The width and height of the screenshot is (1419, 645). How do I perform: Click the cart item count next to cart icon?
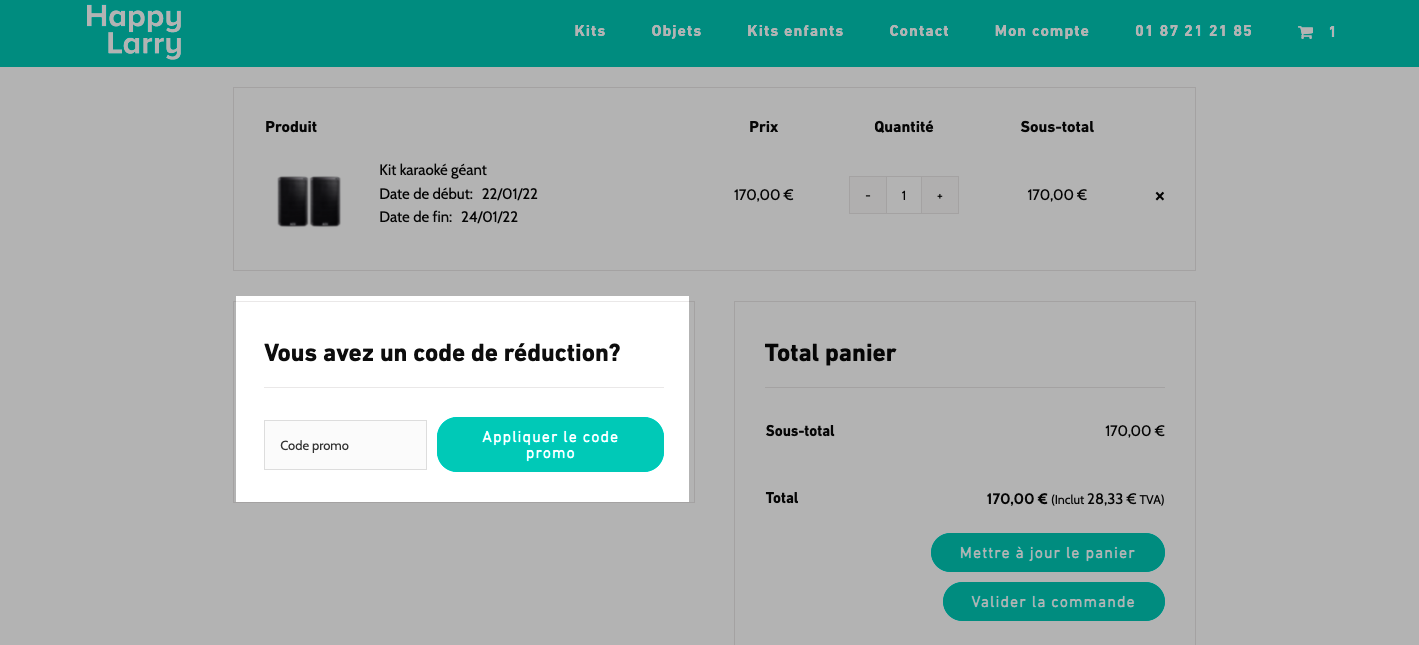(1332, 32)
